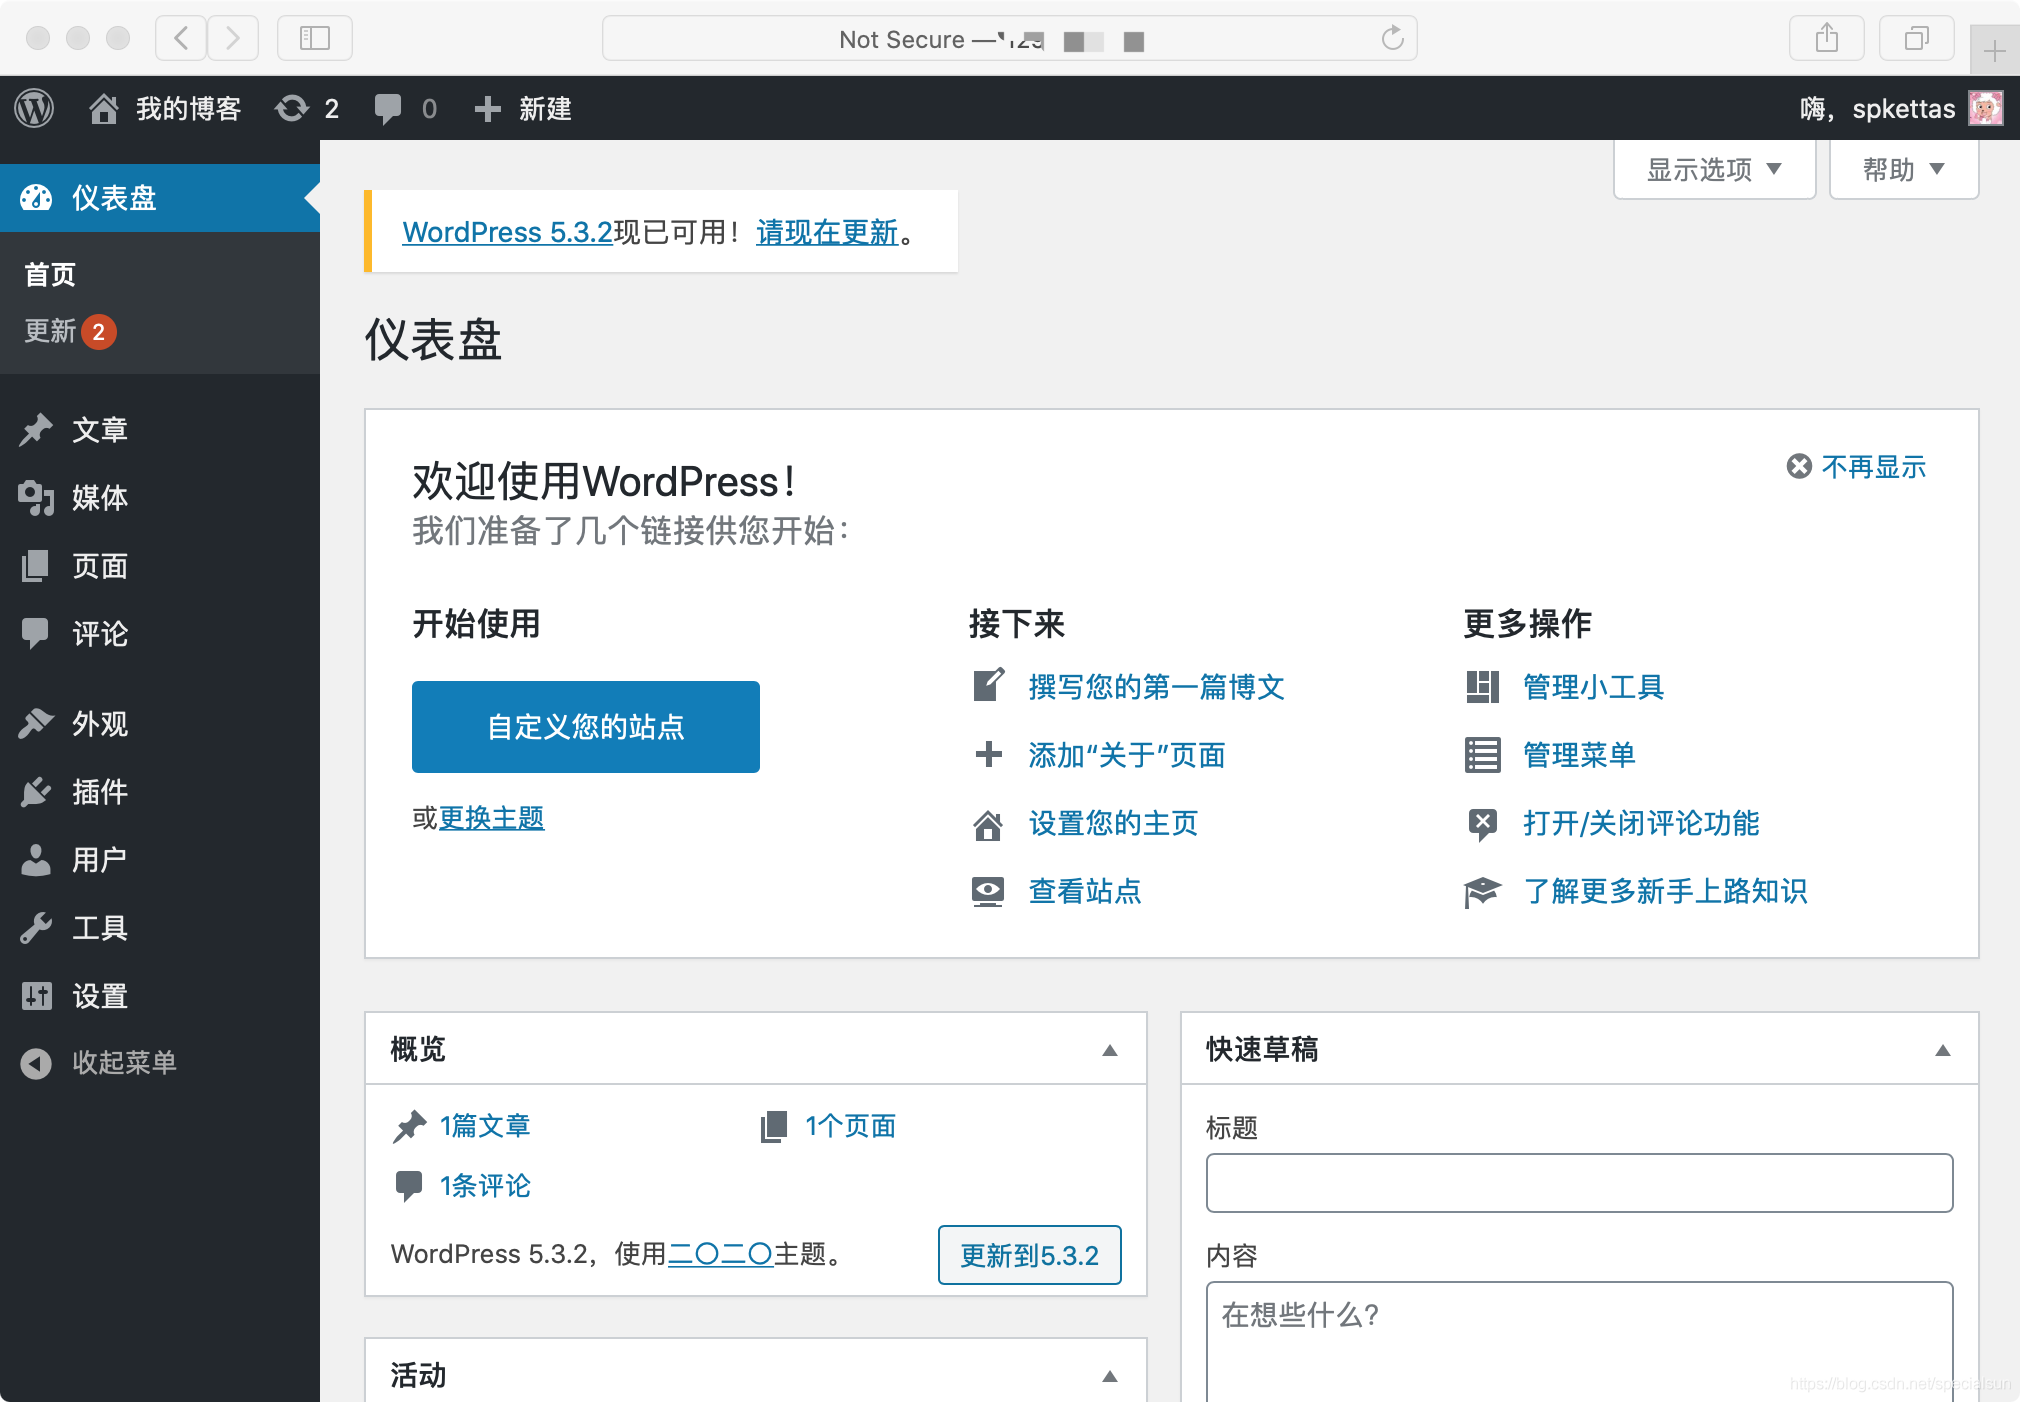Click the widgets icon beside 管理小工具
This screenshot has height=1402, width=2020.
click(1482, 687)
